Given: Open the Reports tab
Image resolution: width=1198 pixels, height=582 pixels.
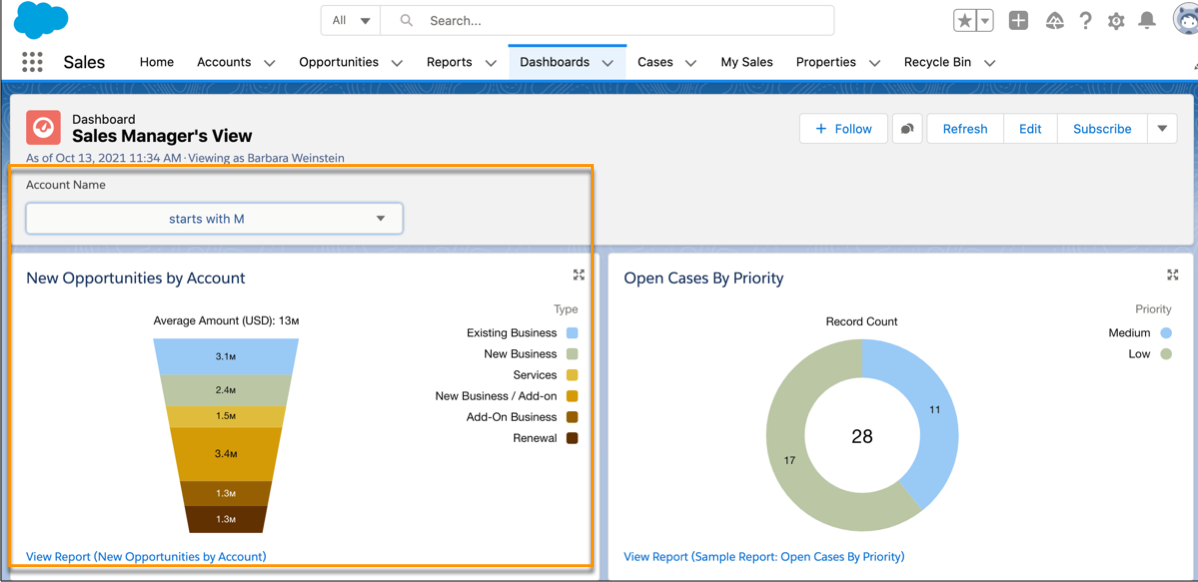Looking at the screenshot, I should click(449, 62).
